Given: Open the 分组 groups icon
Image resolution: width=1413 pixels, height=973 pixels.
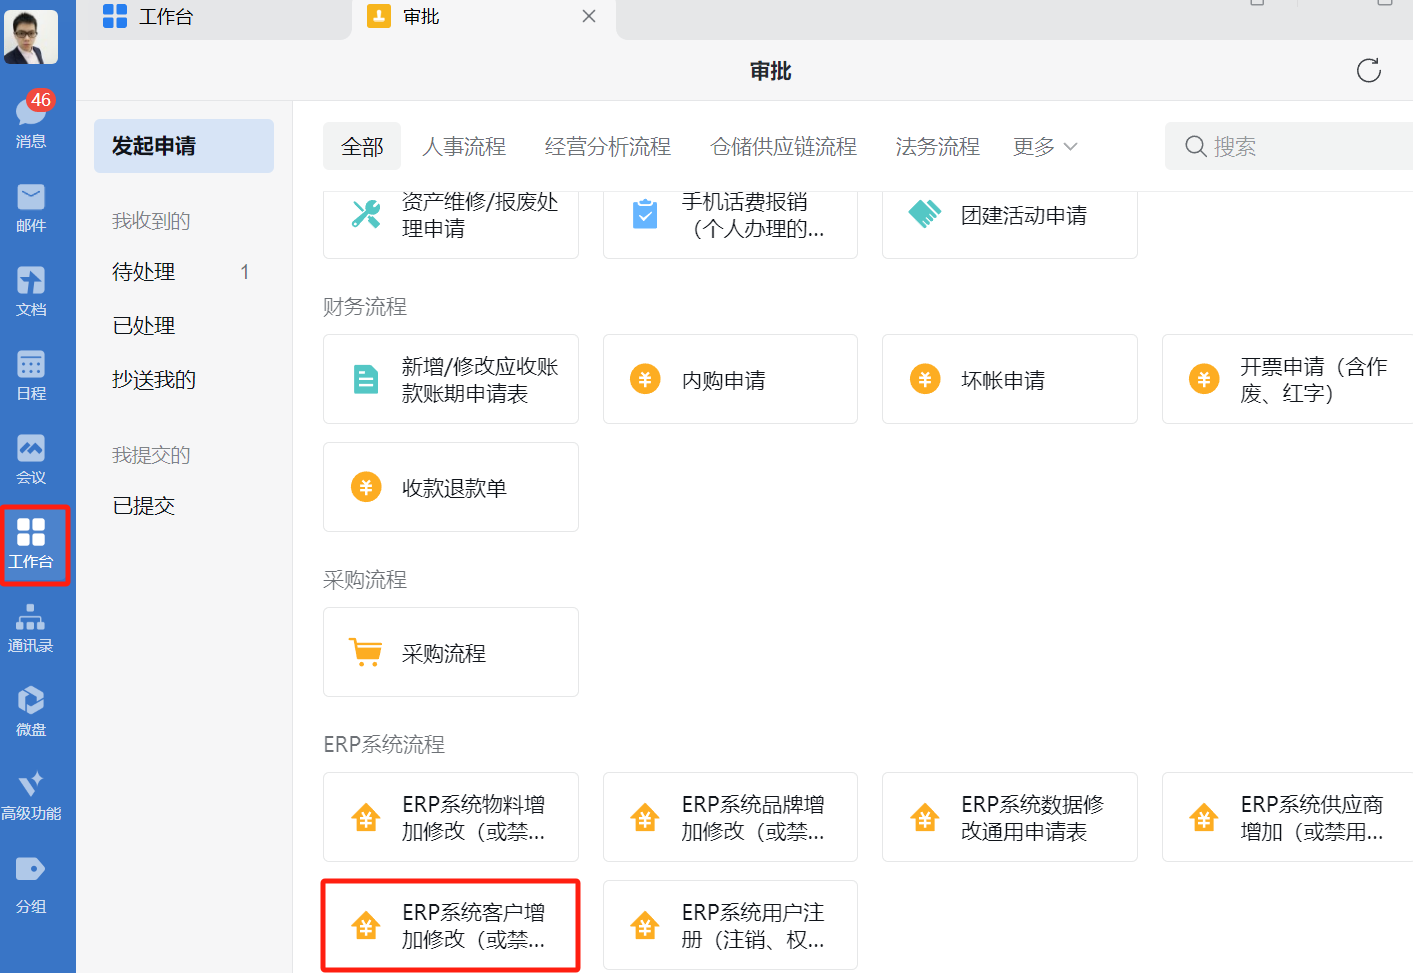Looking at the screenshot, I should (31, 885).
